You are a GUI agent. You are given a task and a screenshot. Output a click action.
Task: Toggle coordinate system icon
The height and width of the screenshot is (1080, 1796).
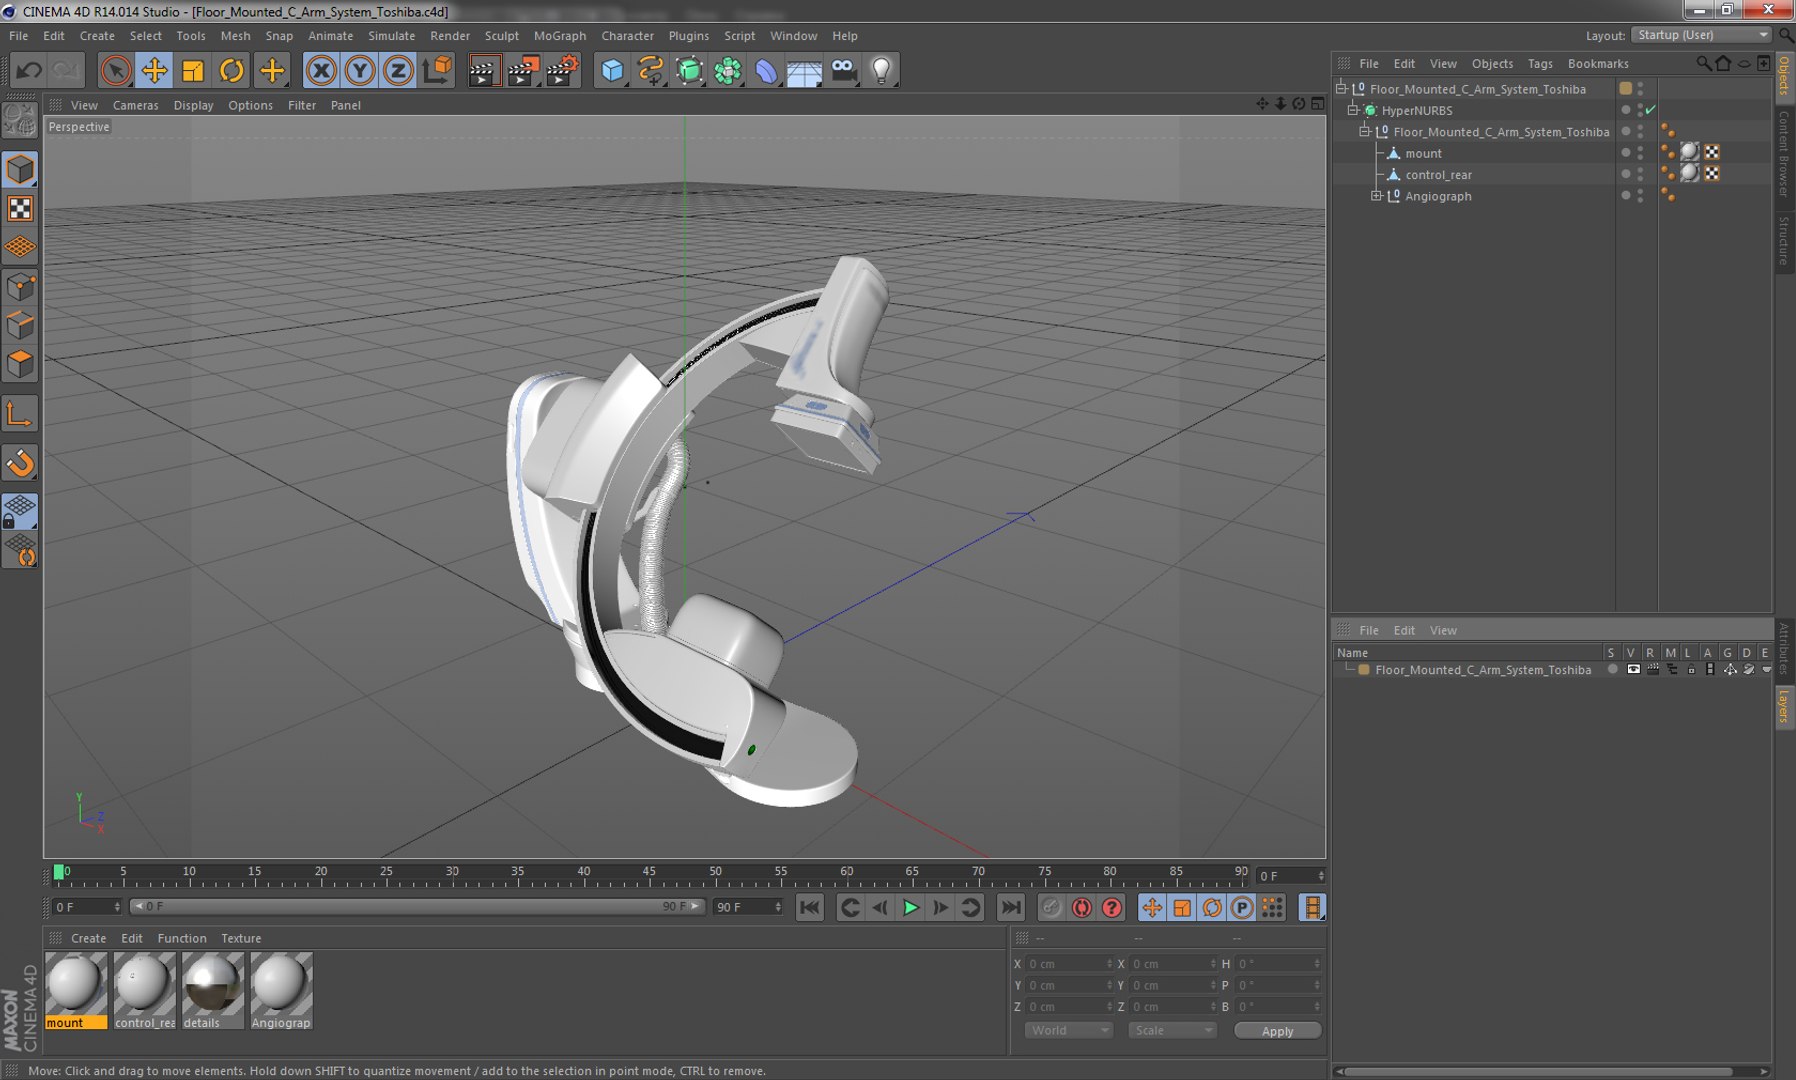437,70
